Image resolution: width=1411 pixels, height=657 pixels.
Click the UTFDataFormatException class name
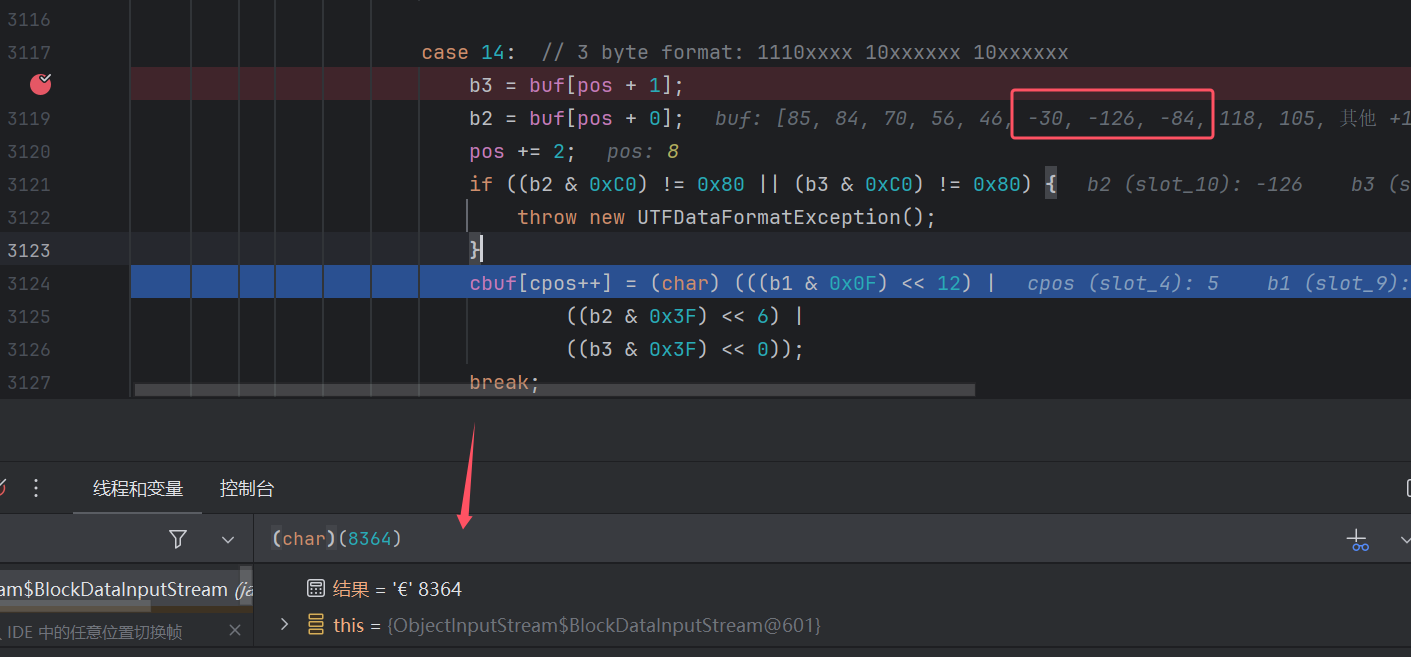pyautogui.click(x=769, y=217)
